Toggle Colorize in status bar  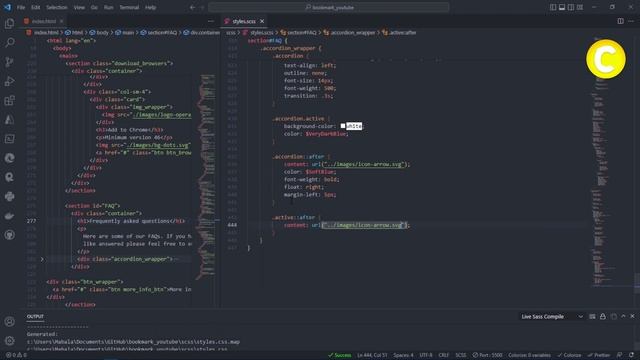pos(569,355)
